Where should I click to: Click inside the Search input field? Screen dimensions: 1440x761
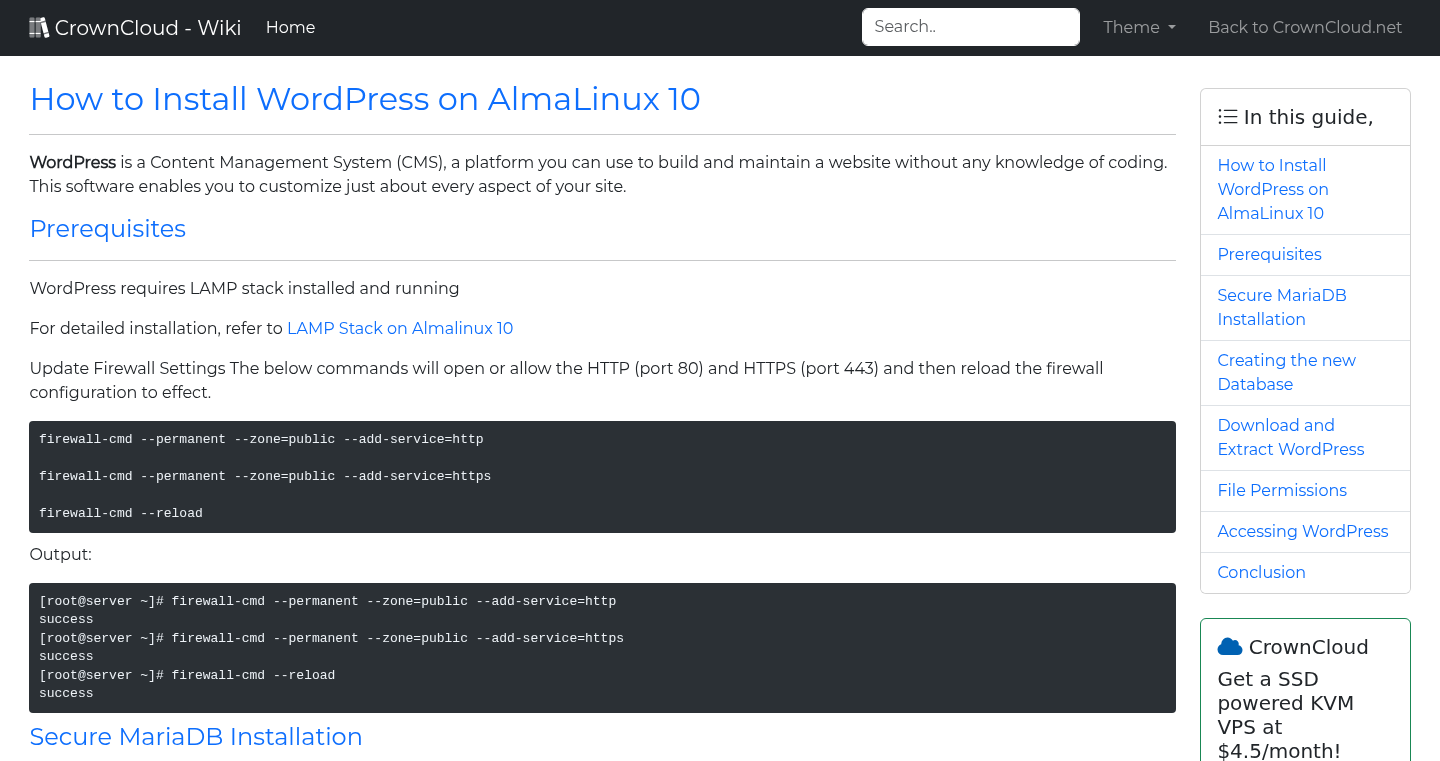pyautogui.click(x=970, y=27)
